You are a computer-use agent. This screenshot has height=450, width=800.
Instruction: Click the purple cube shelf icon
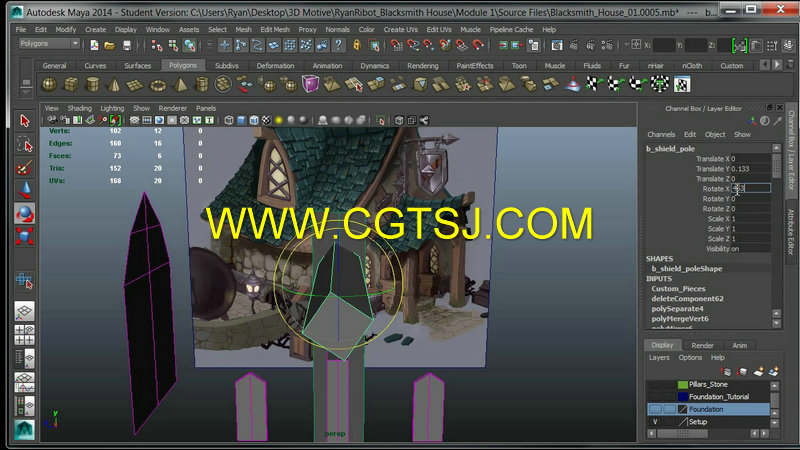310,84
